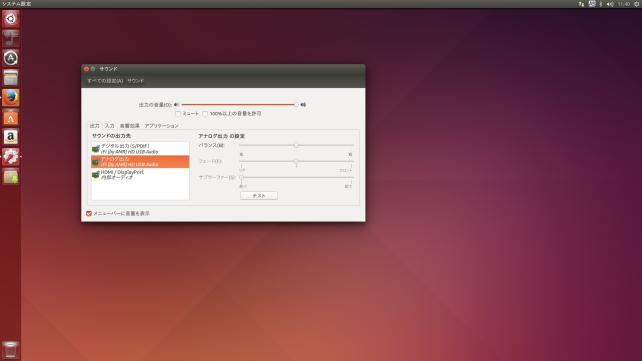Viewport: 642px width, 361px height.
Task: Close the サウンド window
Action: click(86, 69)
